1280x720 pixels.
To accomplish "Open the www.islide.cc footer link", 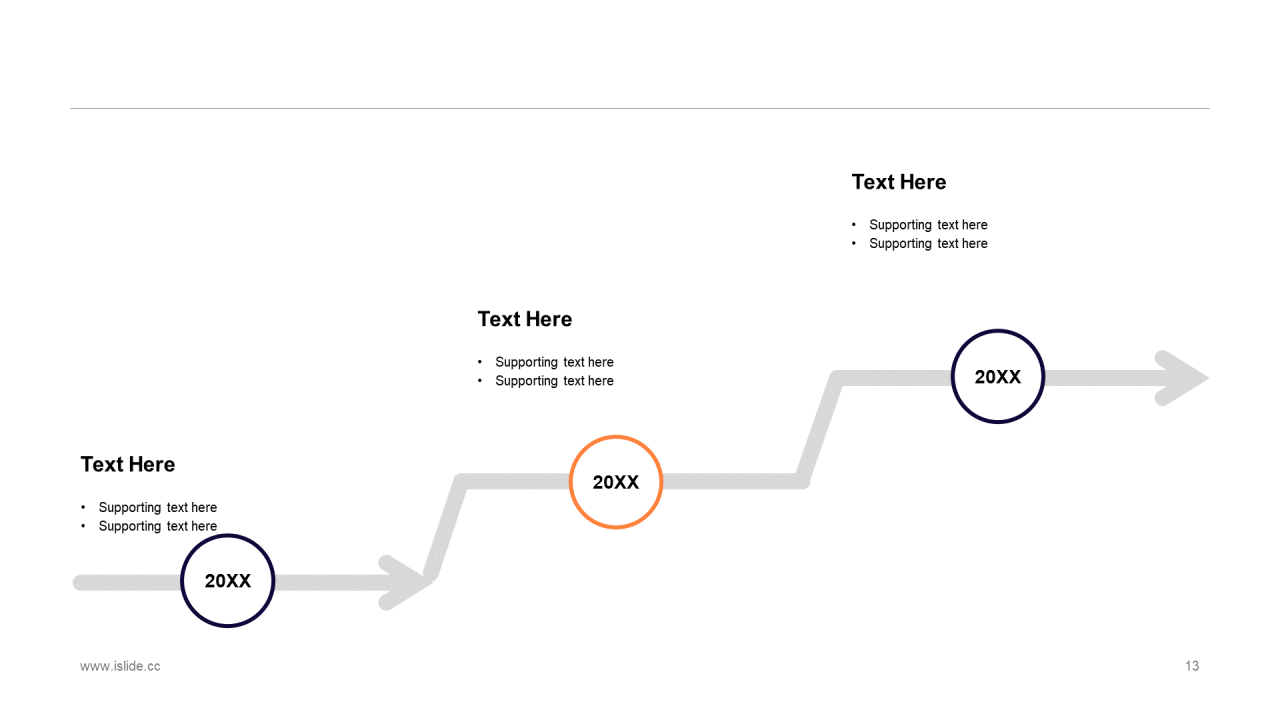I will click(x=120, y=666).
